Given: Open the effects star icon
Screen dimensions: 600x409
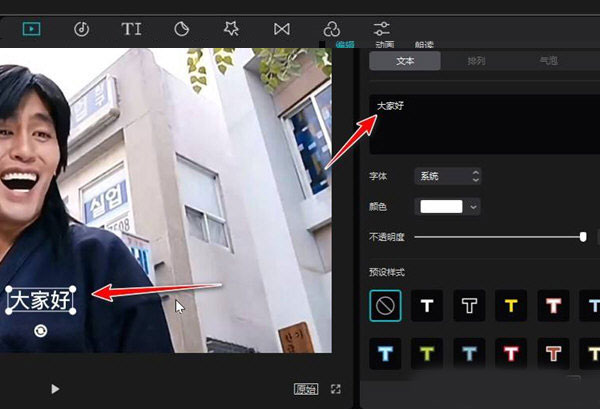Looking at the screenshot, I should point(231,29).
